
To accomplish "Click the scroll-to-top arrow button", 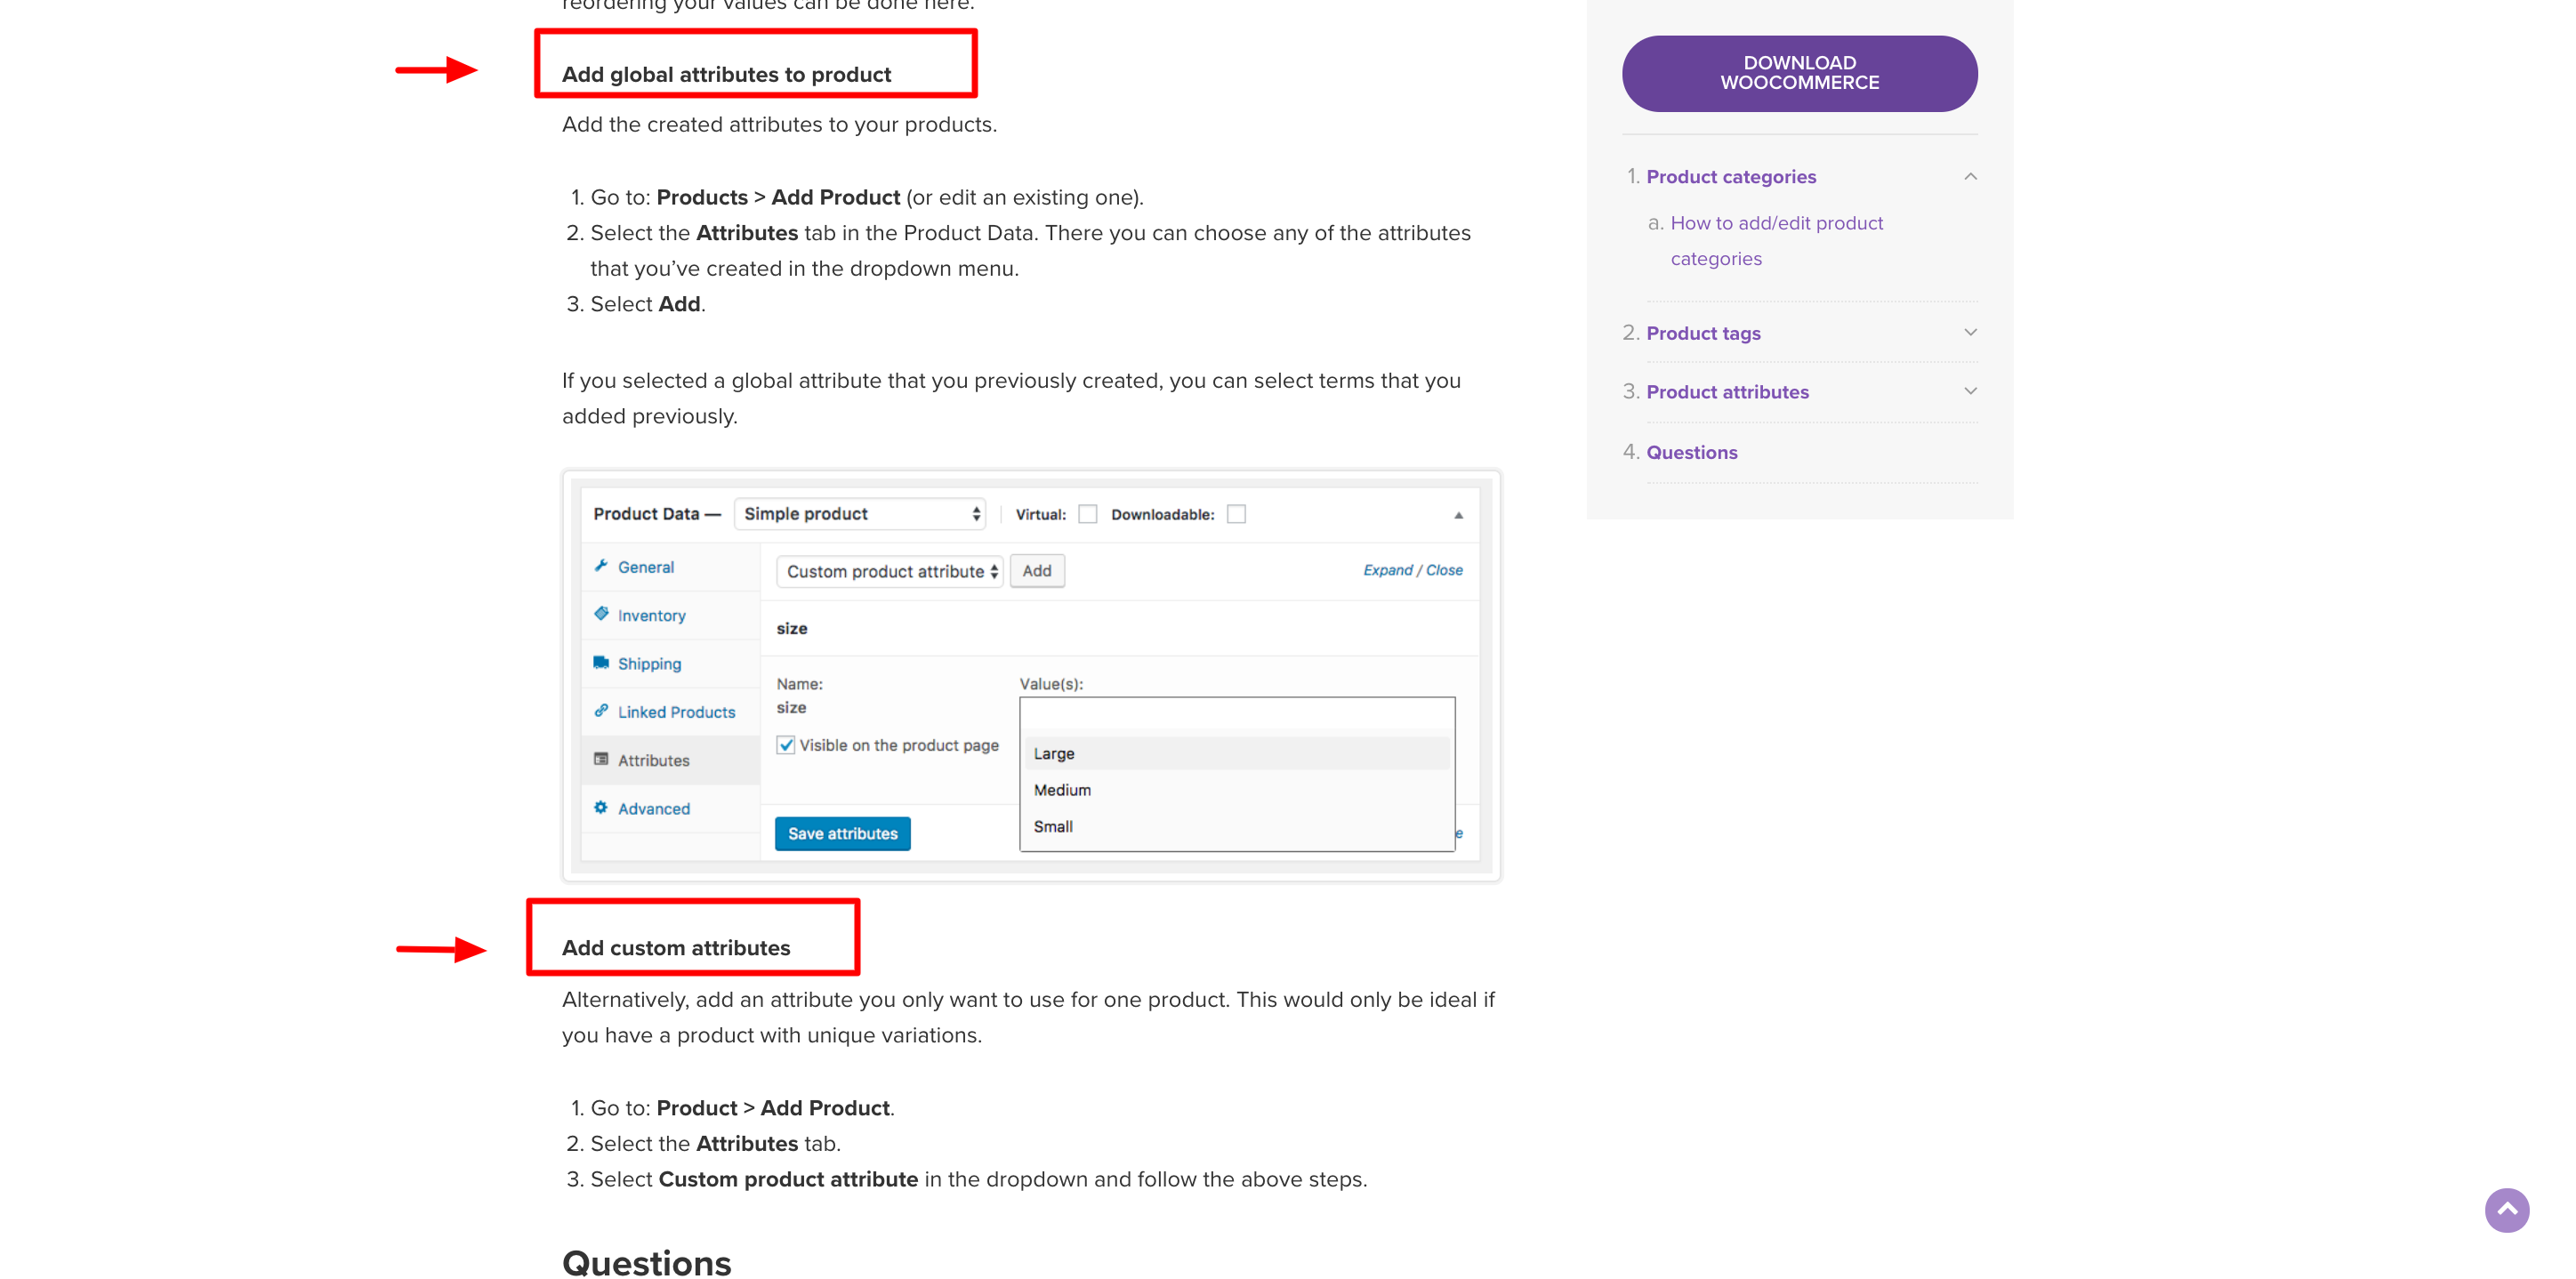I will (2507, 1210).
